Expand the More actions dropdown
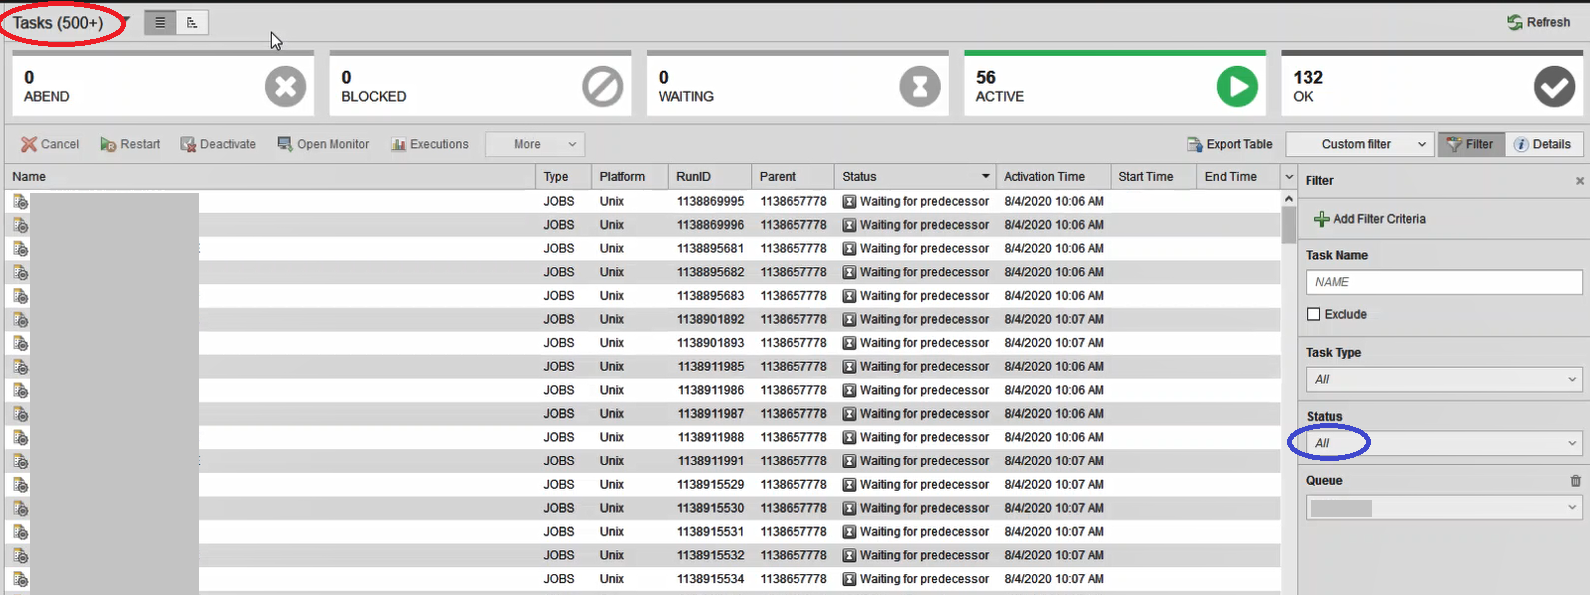This screenshot has height=595, width=1590. [535, 144]
